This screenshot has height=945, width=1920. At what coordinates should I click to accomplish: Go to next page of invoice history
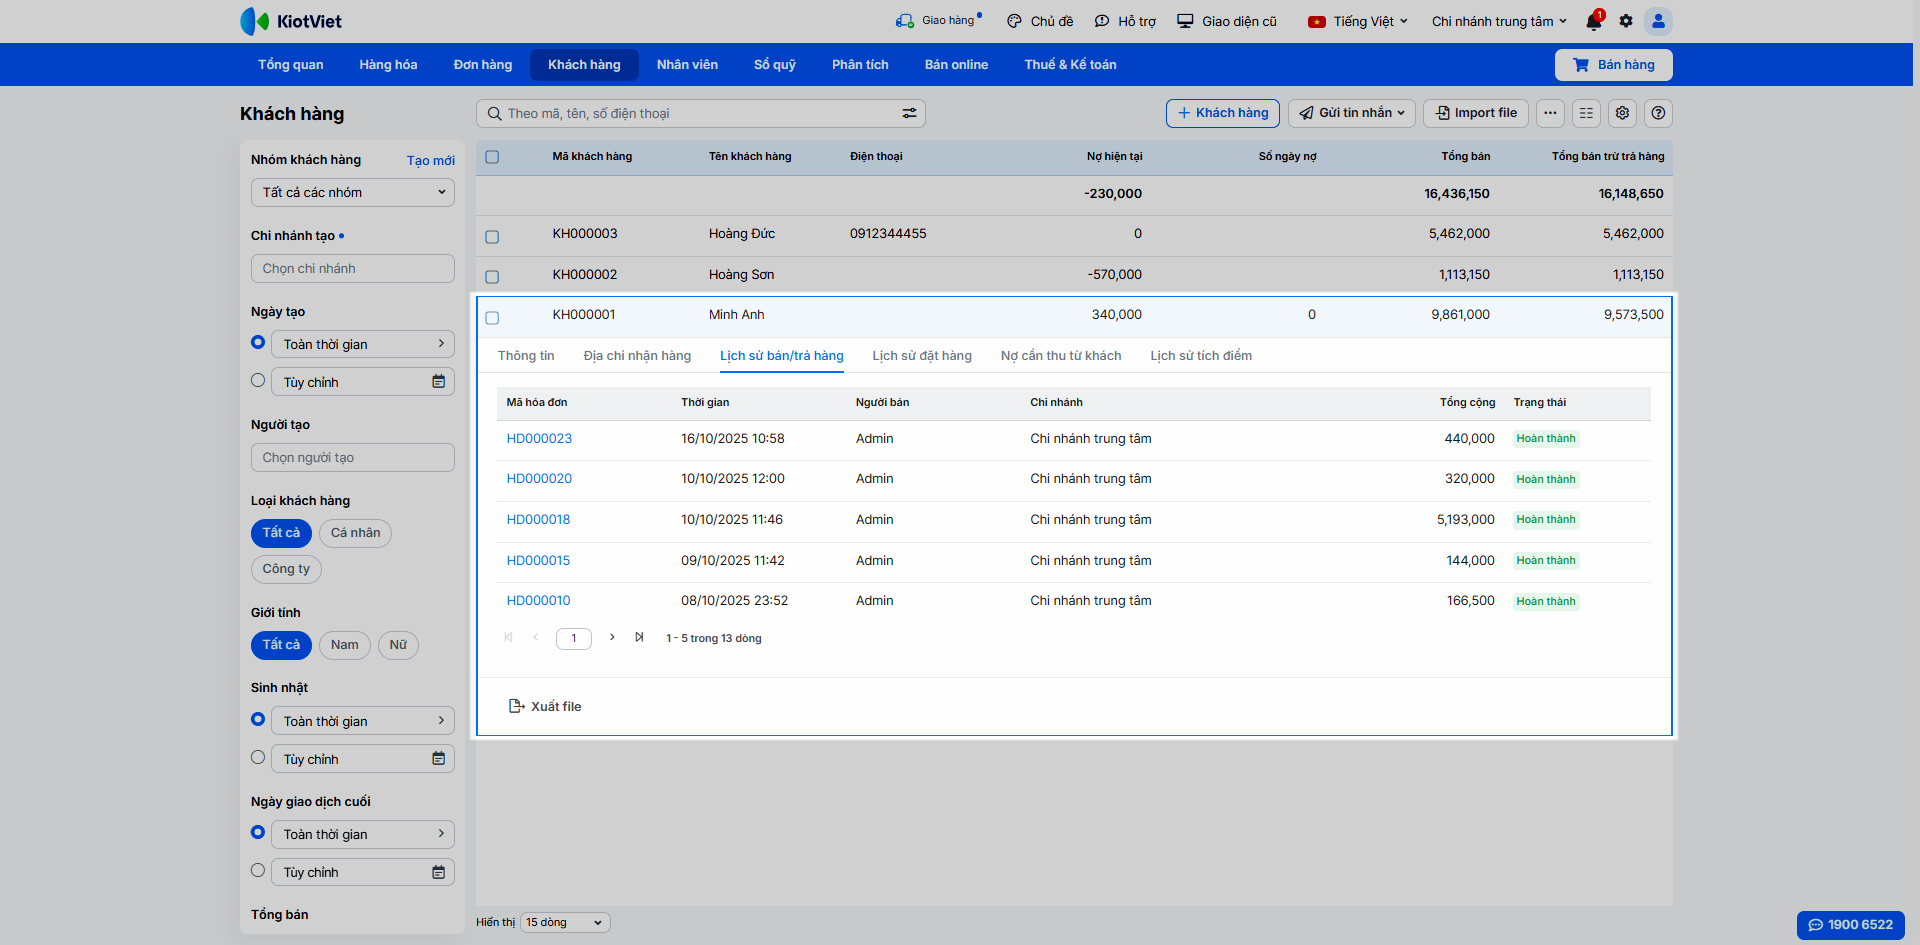(612, 637)
